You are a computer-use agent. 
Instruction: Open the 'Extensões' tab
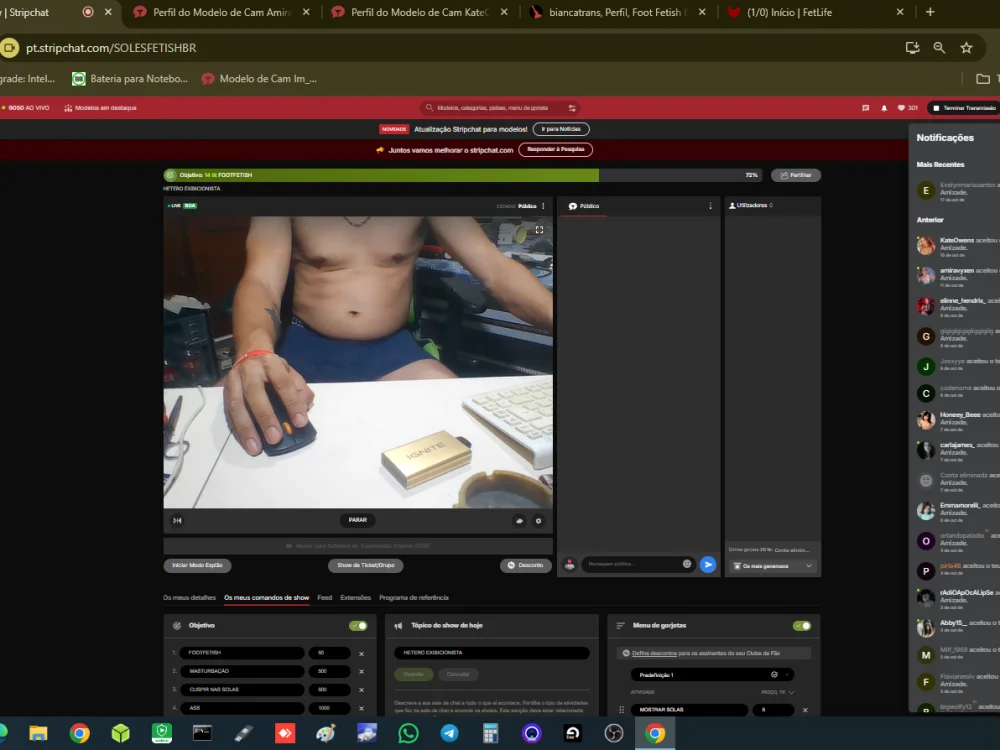tap(356, 596)
